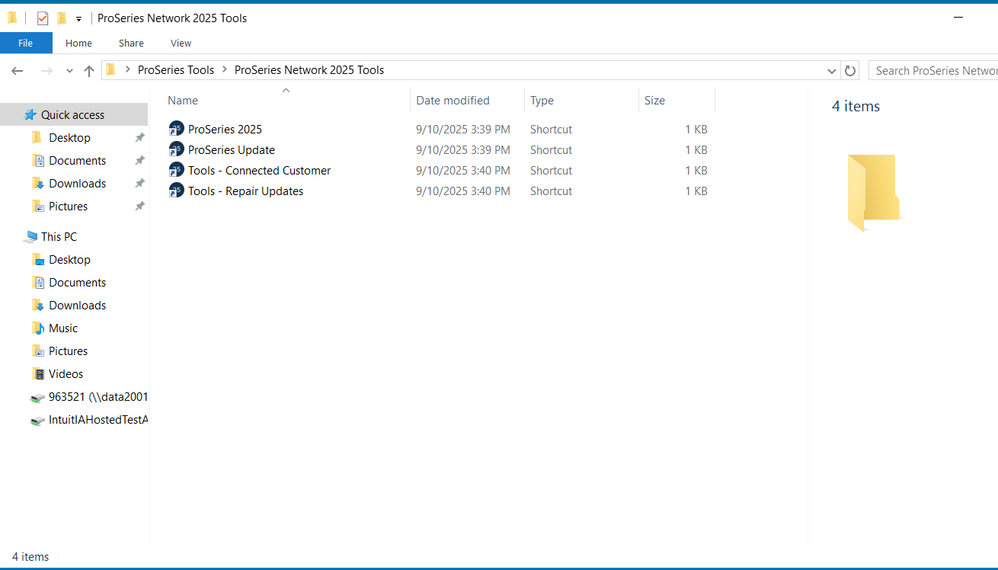Open pinned Downloads under Quick access

pos(77,183)
